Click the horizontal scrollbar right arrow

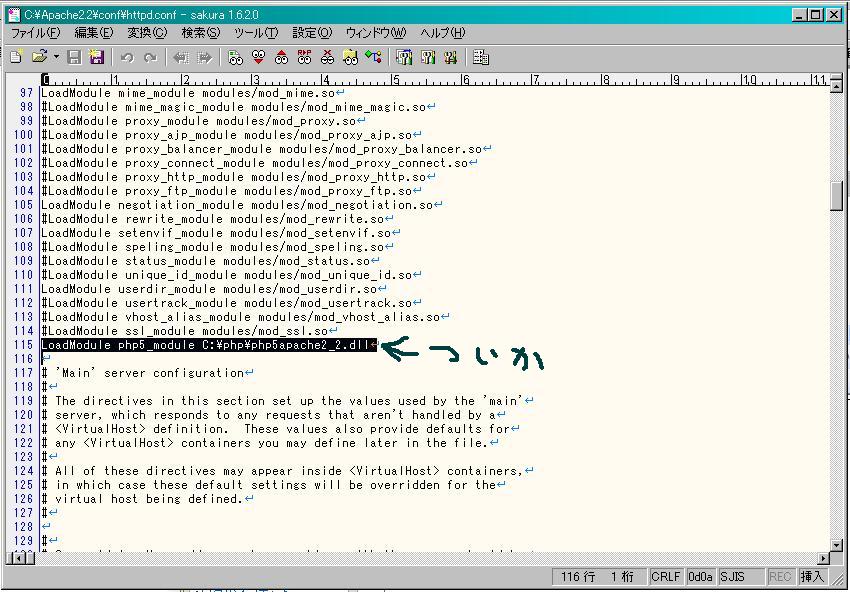click(x=824, y=558)
